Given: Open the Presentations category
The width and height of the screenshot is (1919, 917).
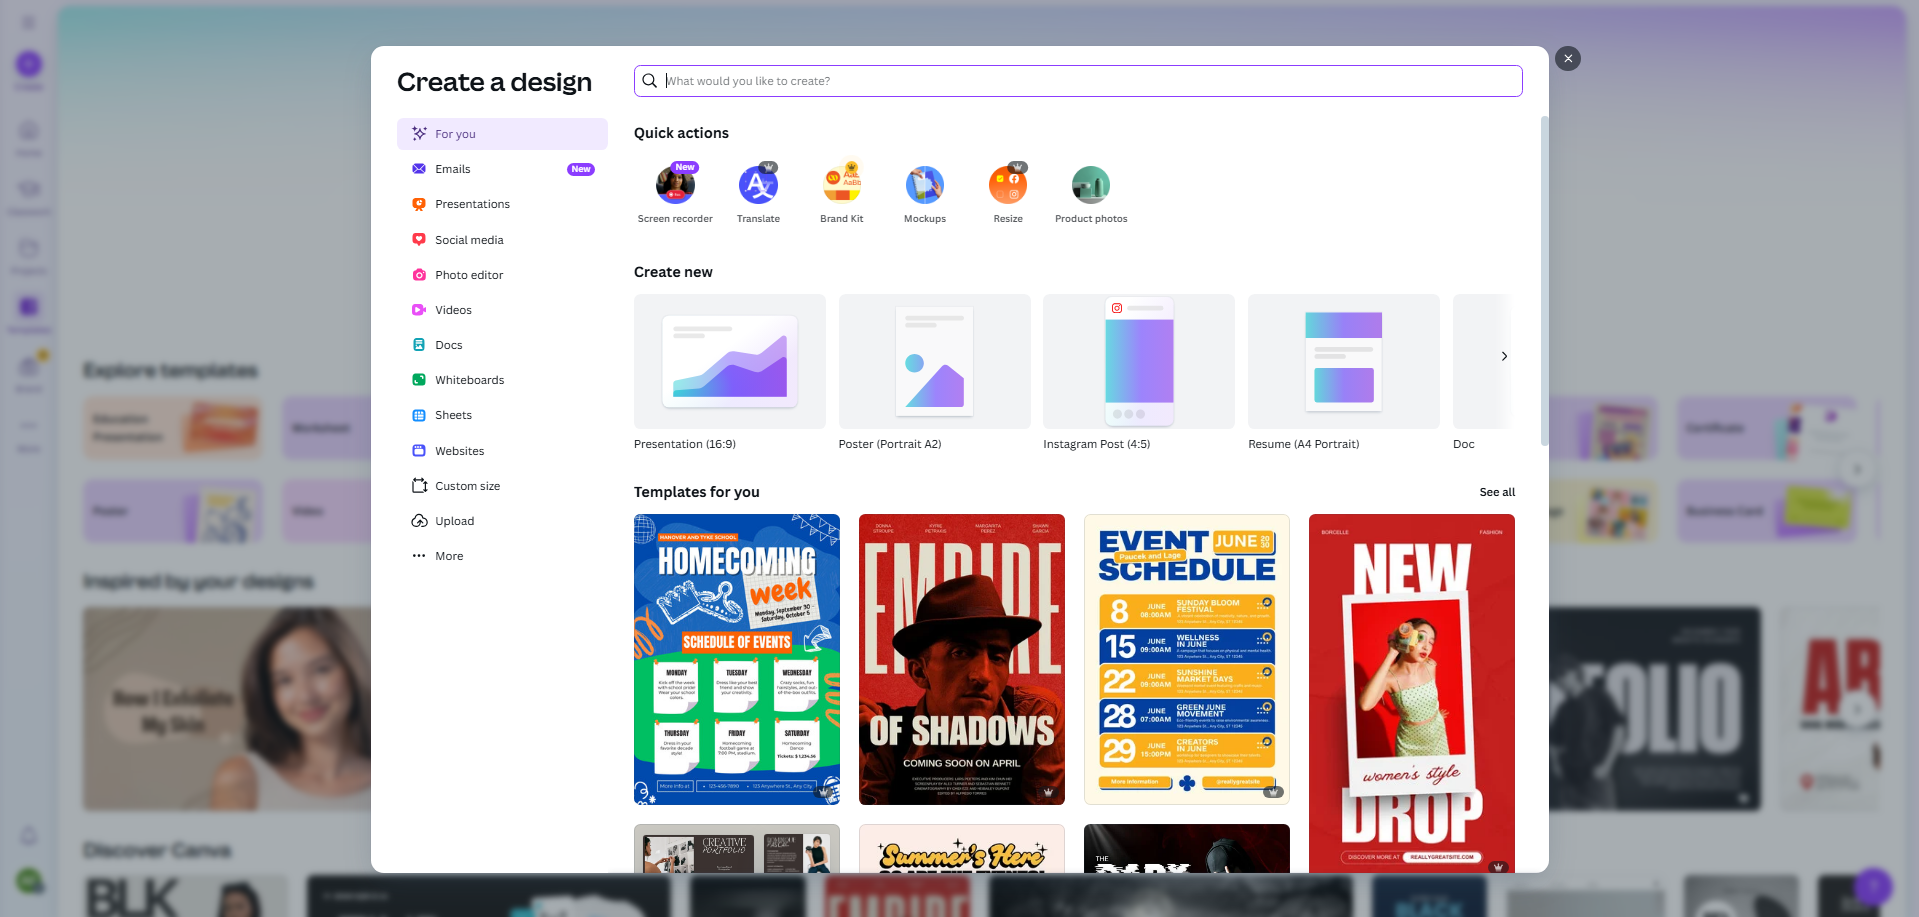Looking at the screenshot, I should pos(502,204).
